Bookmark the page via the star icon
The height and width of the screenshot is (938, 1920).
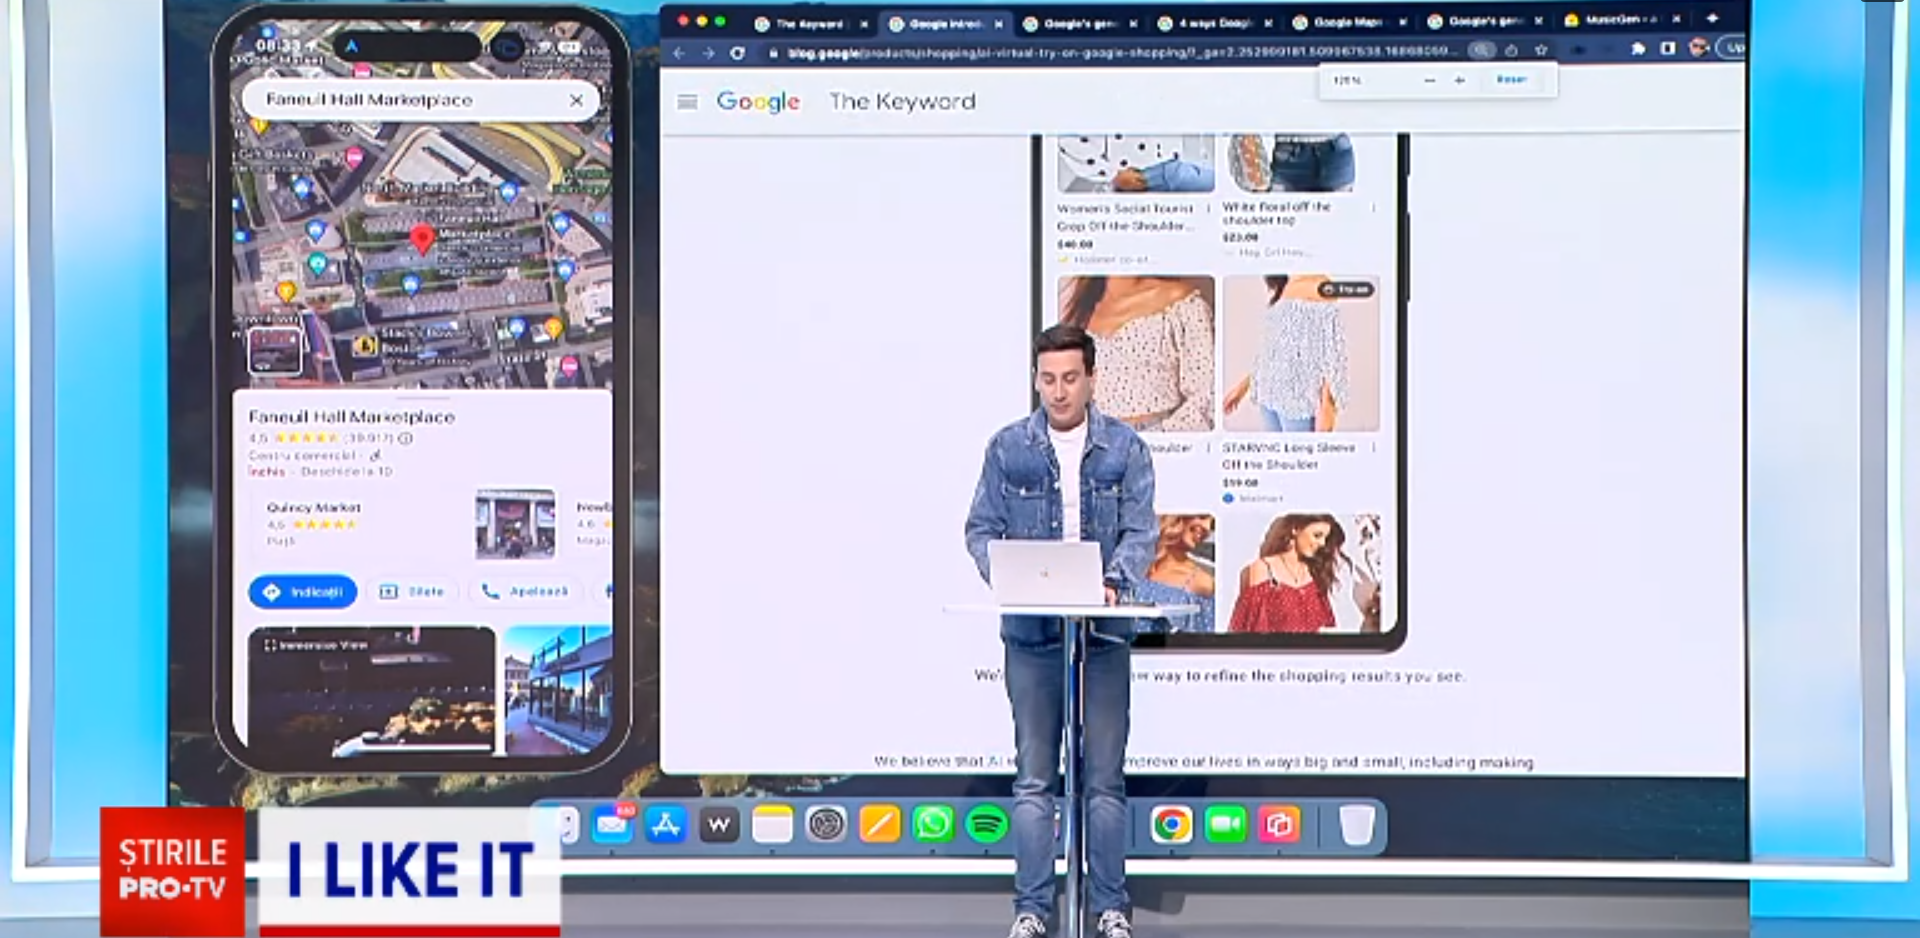pos(1542,48)
